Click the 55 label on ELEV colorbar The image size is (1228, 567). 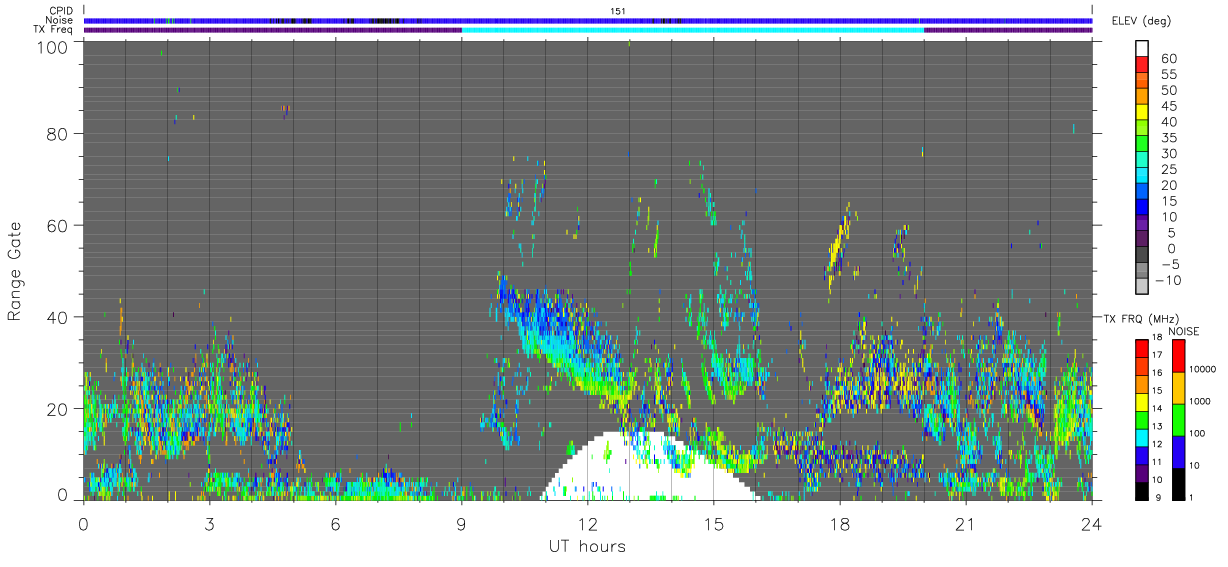pos(1167,74)
